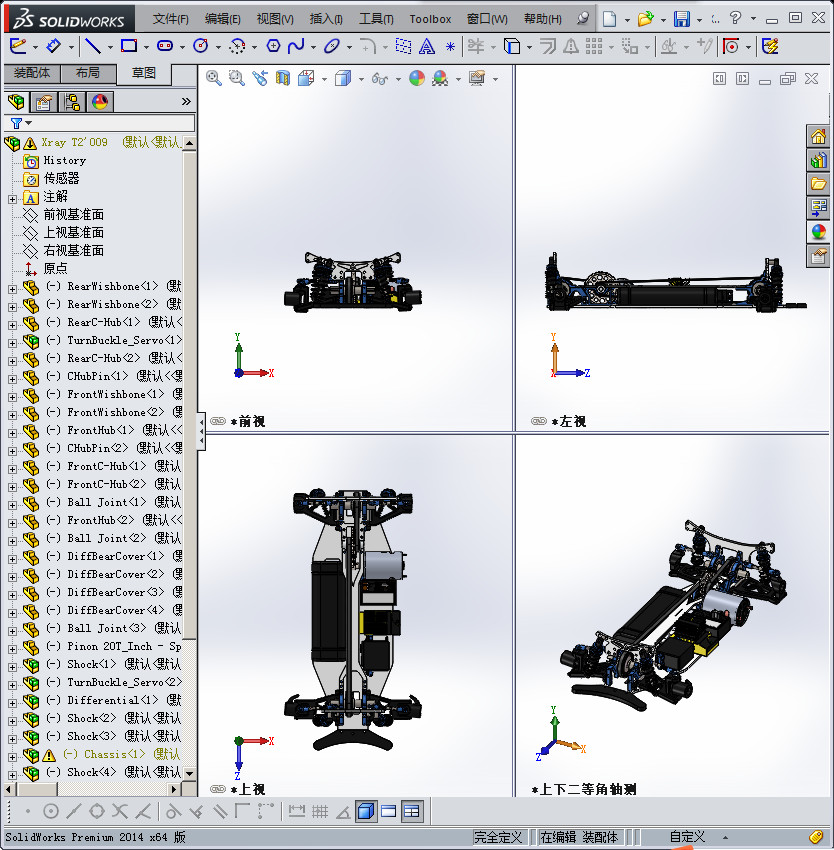834x850 pixels.
Task: Open the PropertyManager tab icon
Action: tap(43, 101)
